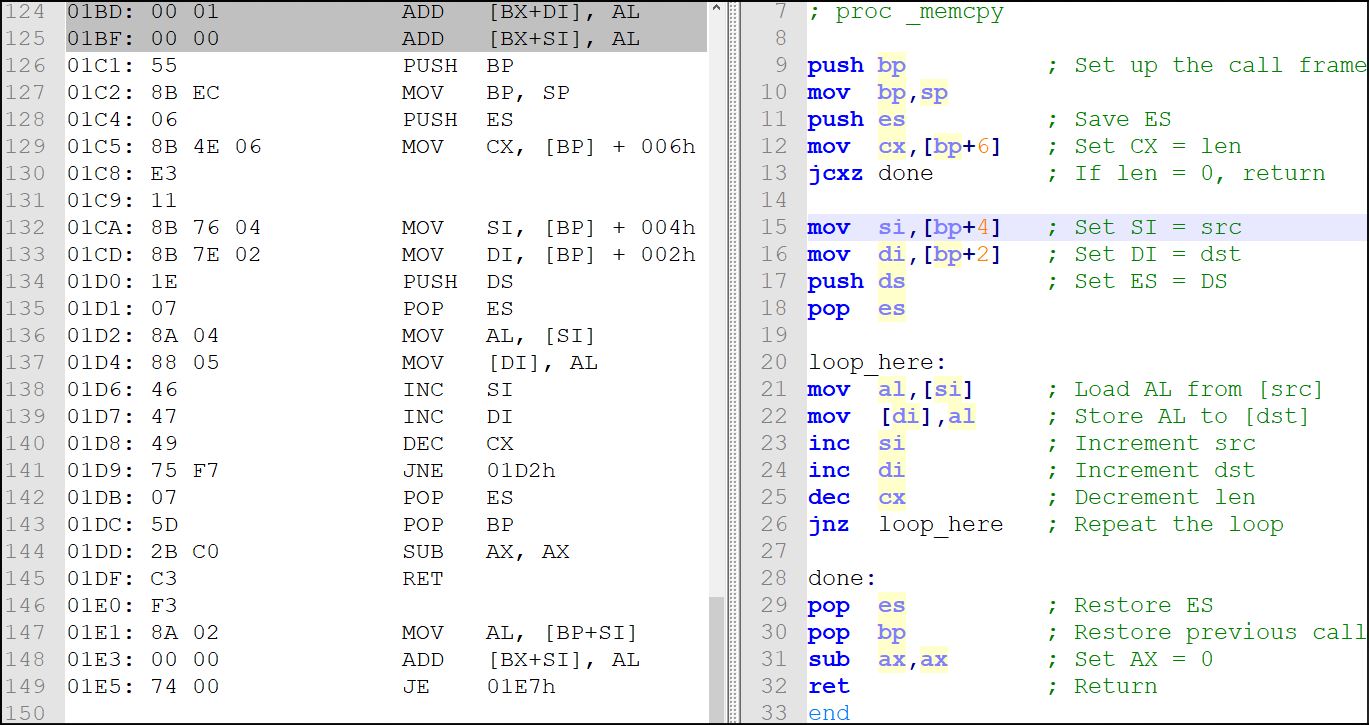Viewport: 1369px width, 725px height.
Task: Click the 'end' keyword on line 33
Action: 828,714
